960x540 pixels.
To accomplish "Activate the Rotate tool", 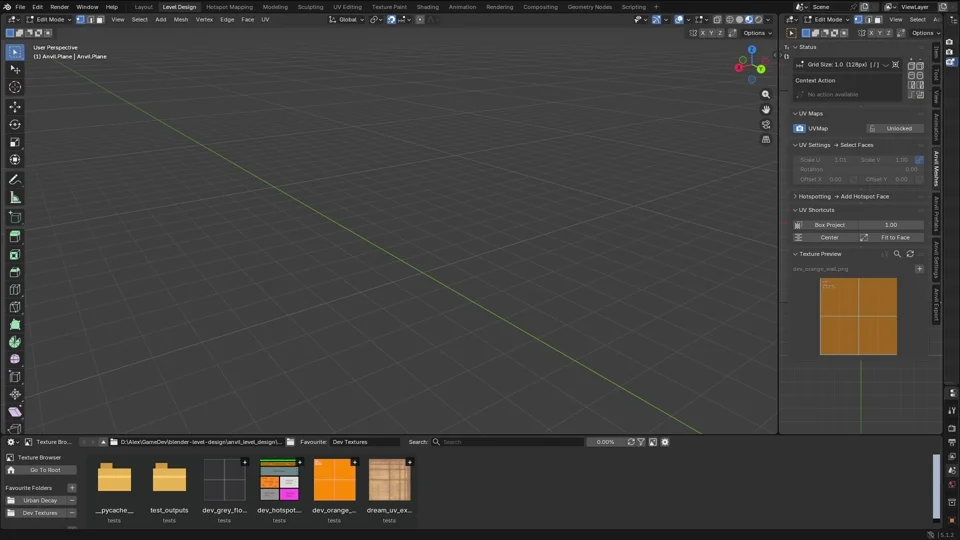I will tap(15, 124).
